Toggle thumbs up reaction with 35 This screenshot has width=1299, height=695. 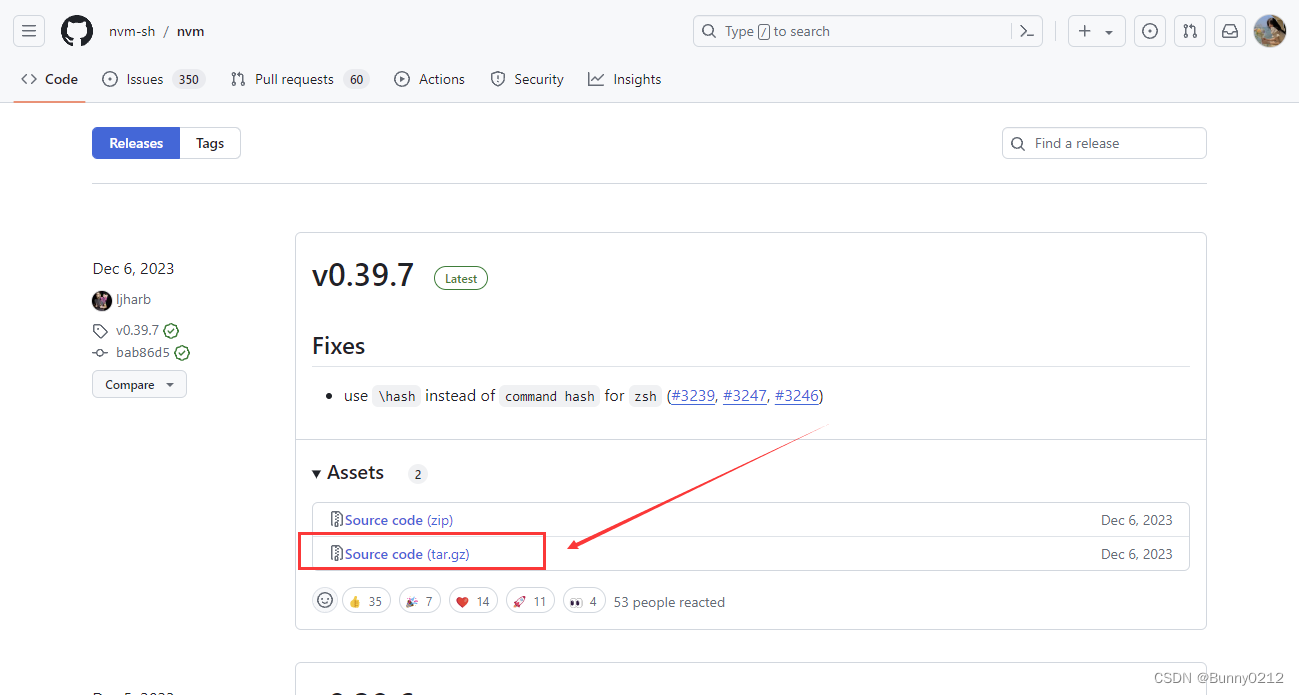(366, 601)
